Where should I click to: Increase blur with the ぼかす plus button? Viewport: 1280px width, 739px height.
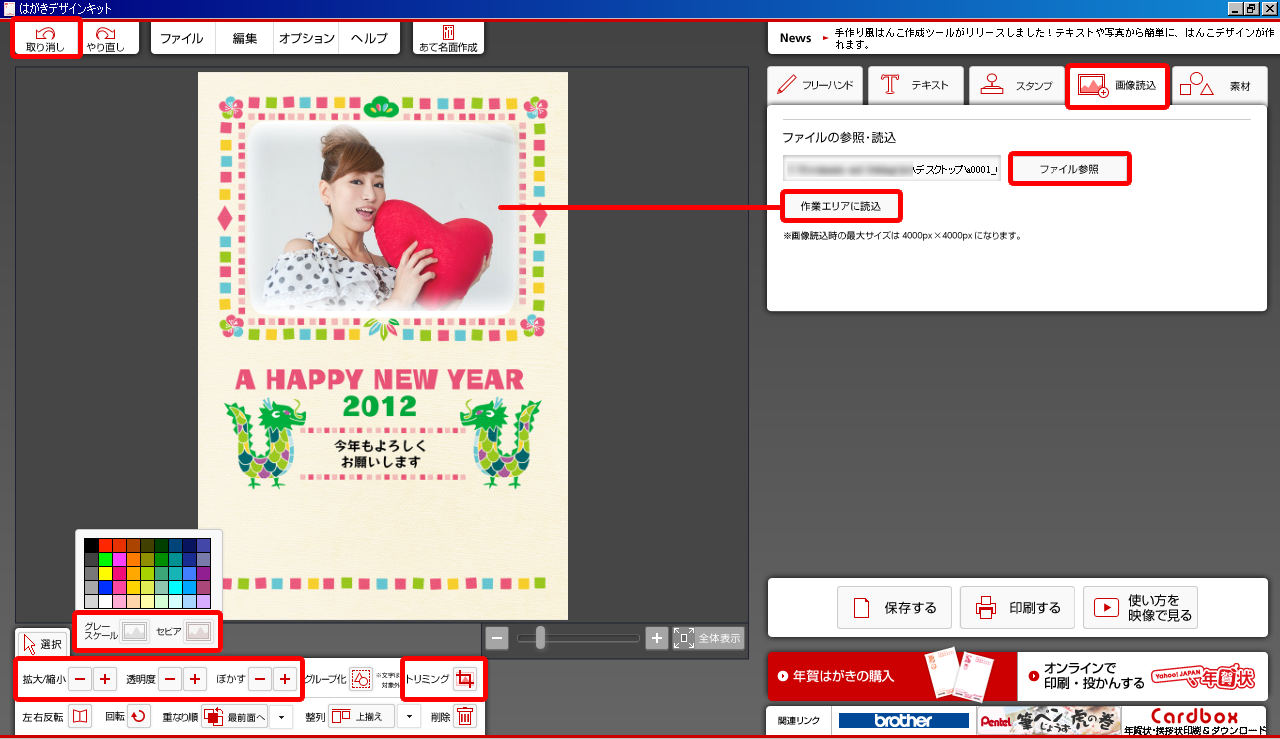285,680
